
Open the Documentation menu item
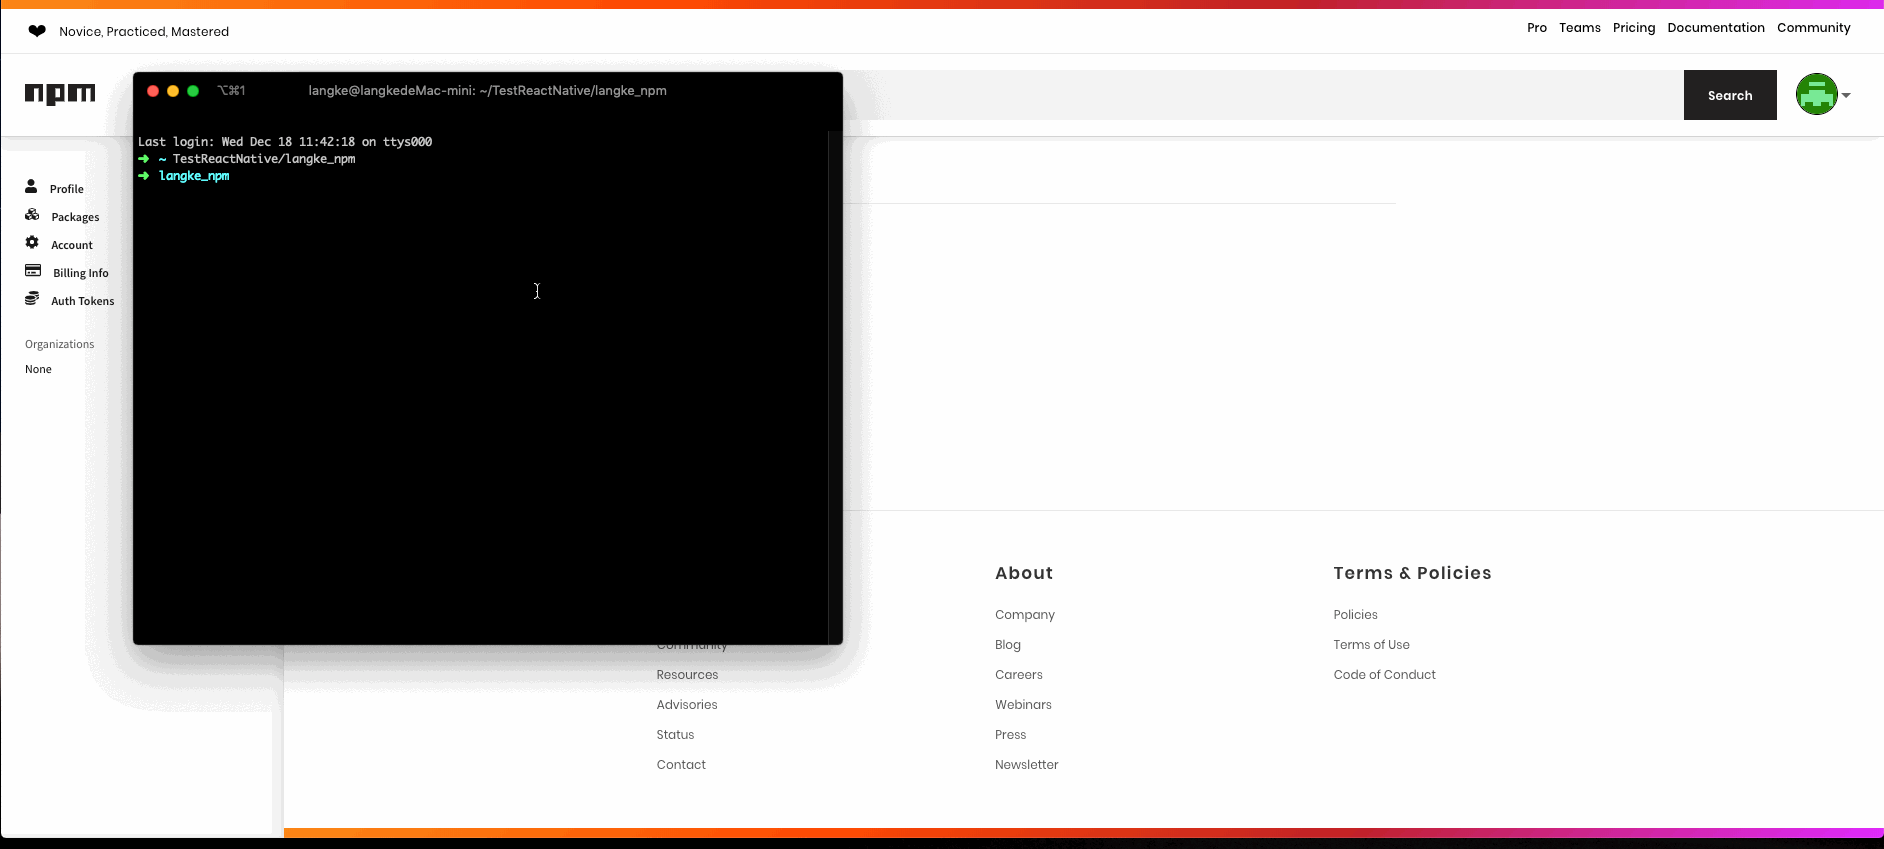(1716, 28)
